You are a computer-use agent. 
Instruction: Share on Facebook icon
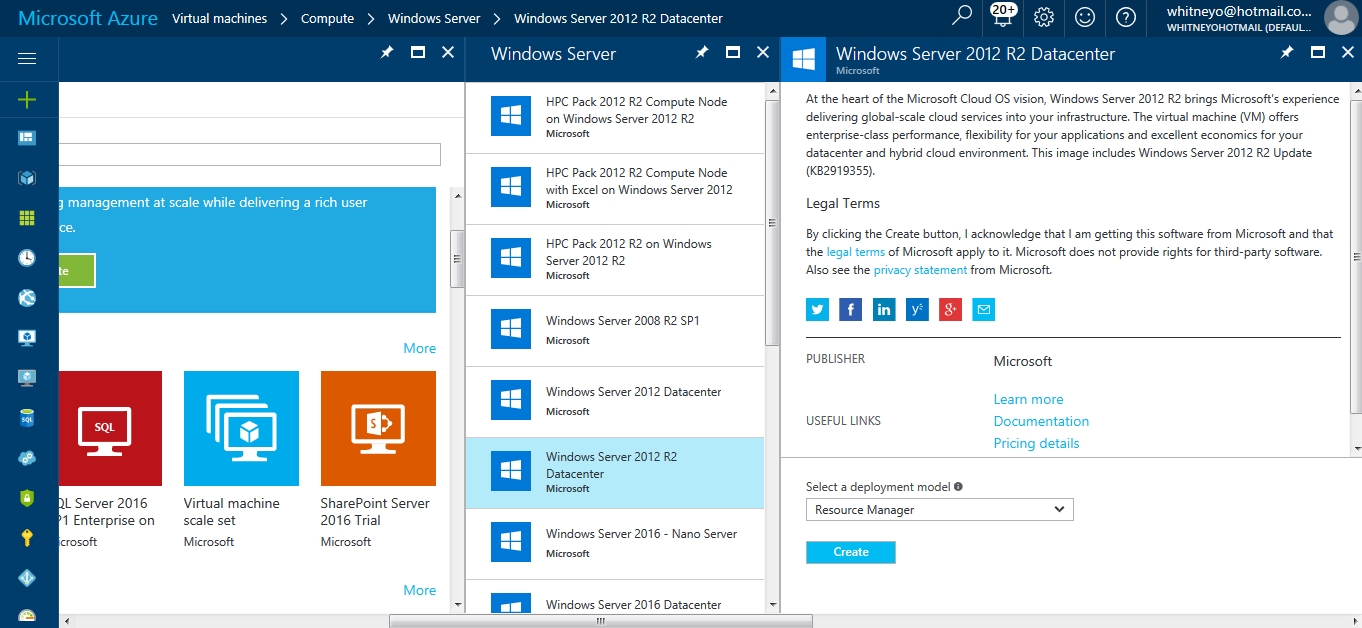851,309
